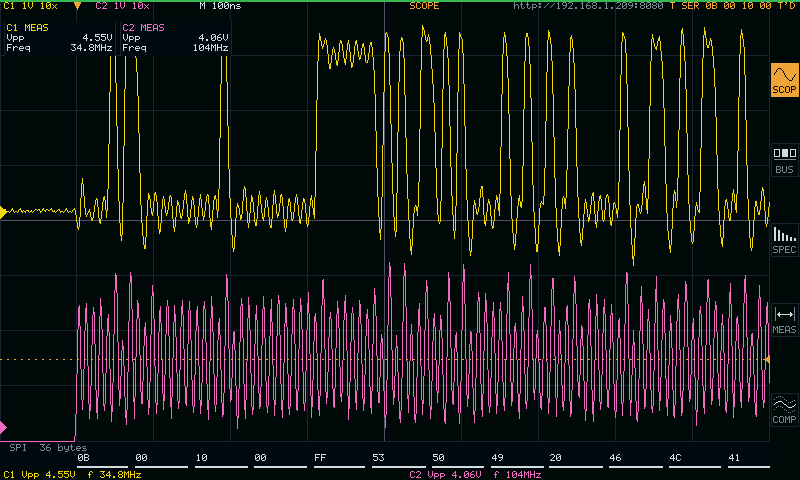
Task: Click the bottom C2 Vpp 4.06V status readout
Action: point(445,474)
